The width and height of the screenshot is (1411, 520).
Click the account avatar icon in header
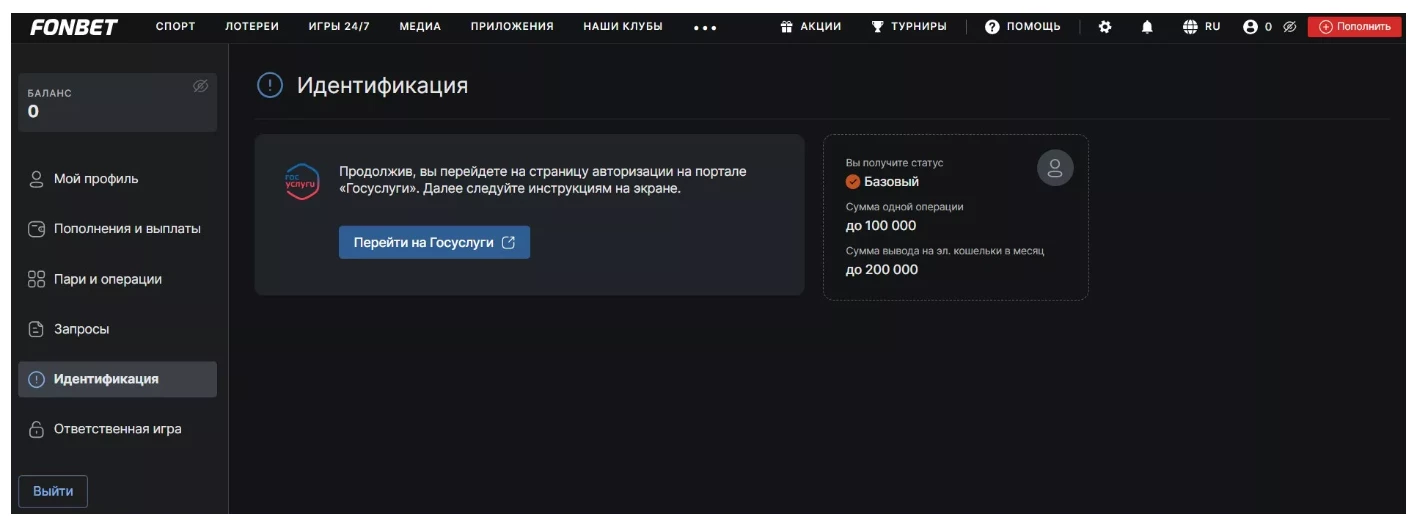coord(1250,27)
